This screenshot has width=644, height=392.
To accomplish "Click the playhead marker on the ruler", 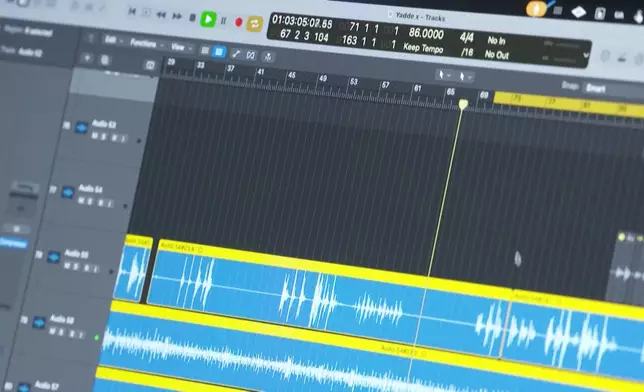I will 463,104.
